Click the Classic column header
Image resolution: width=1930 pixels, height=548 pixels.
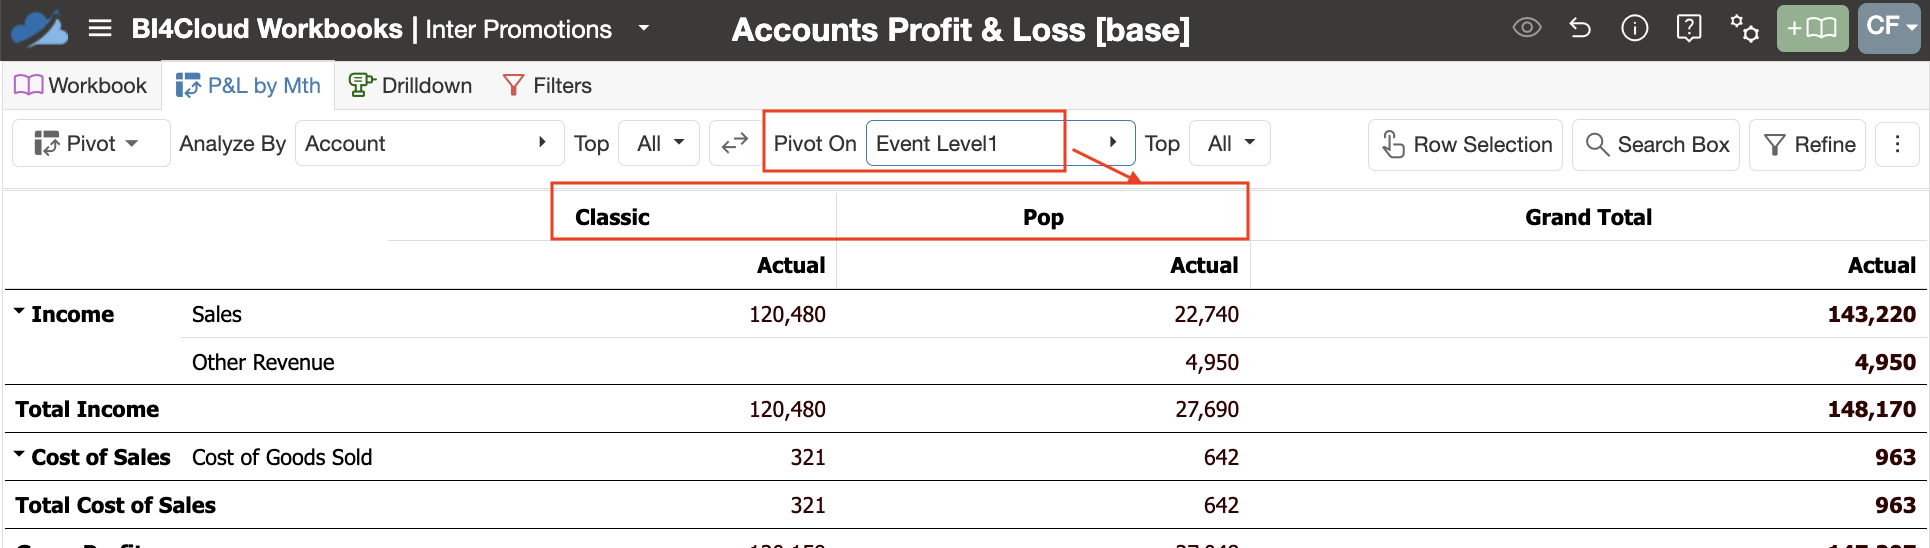612,217
